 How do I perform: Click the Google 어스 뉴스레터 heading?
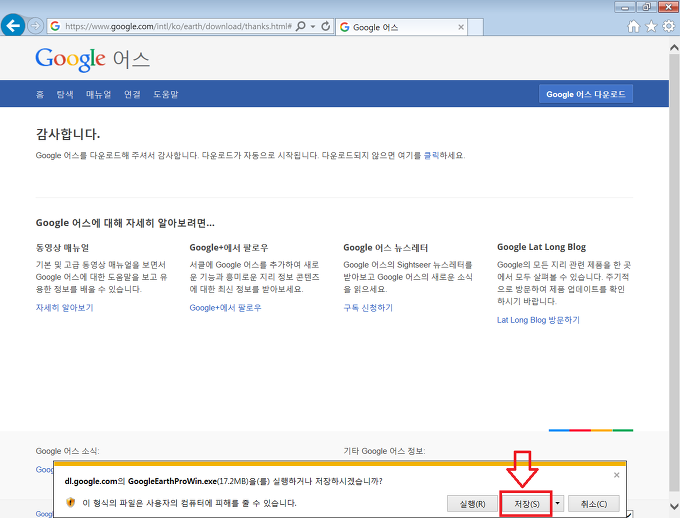point(386,248)
